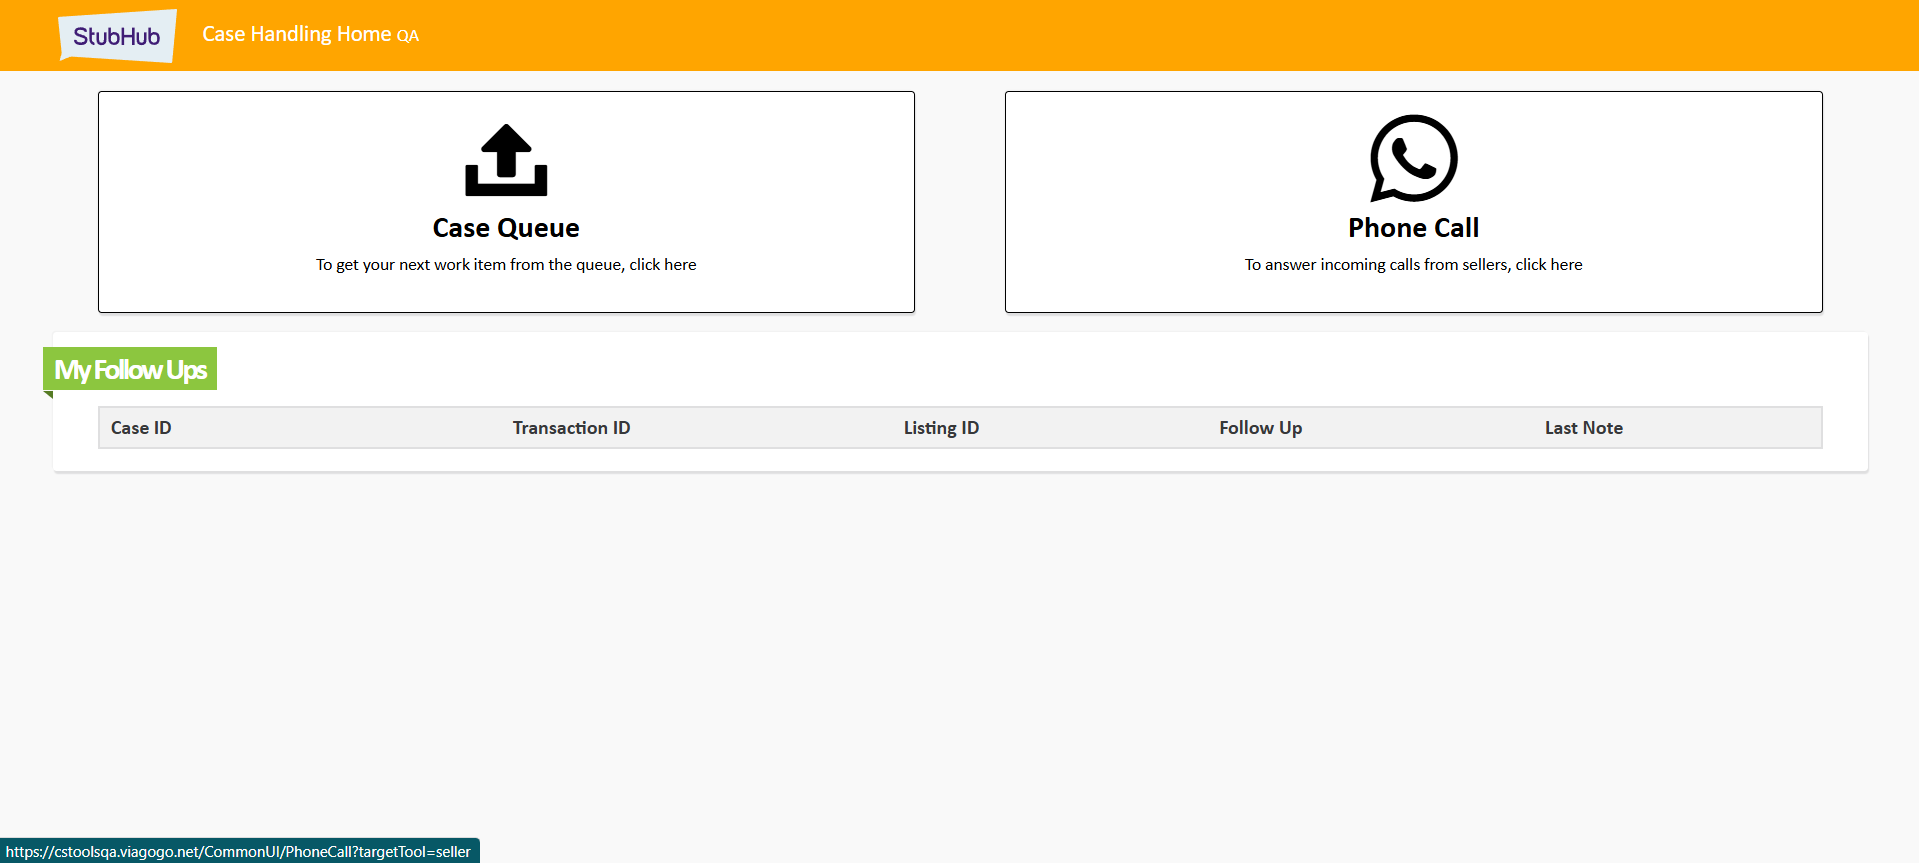
Task: Sort by the Follow Up column header
Action: coord(1260,428)
